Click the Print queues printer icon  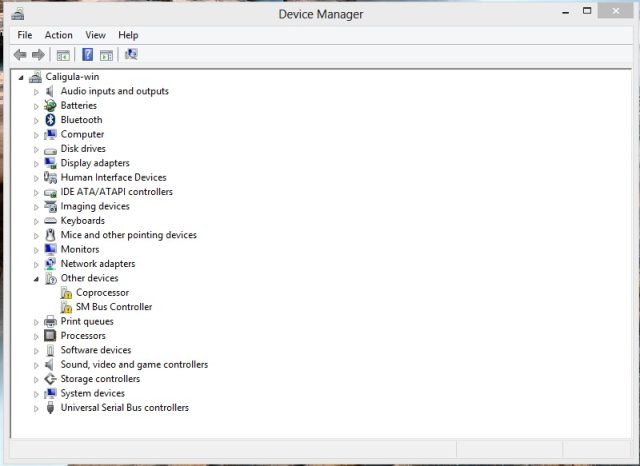click(x=50, y=322)
